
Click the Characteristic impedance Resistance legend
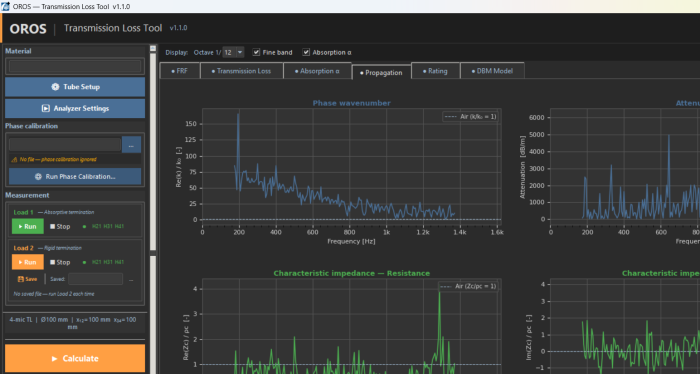[x=468, y=286]
